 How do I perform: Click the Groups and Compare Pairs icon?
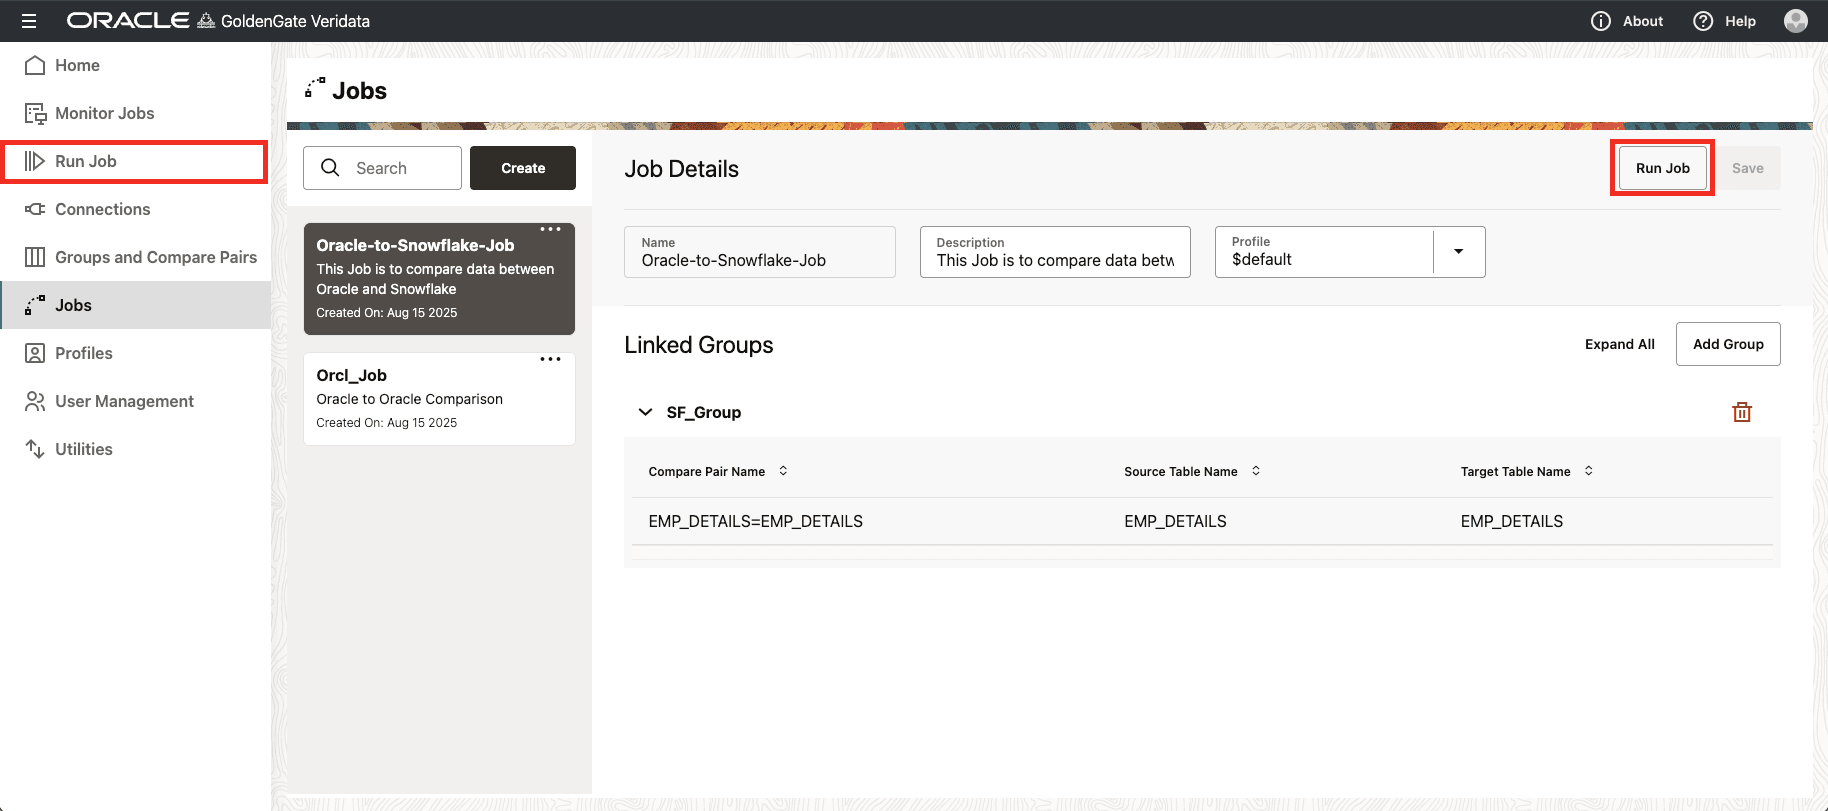point(35,257)
